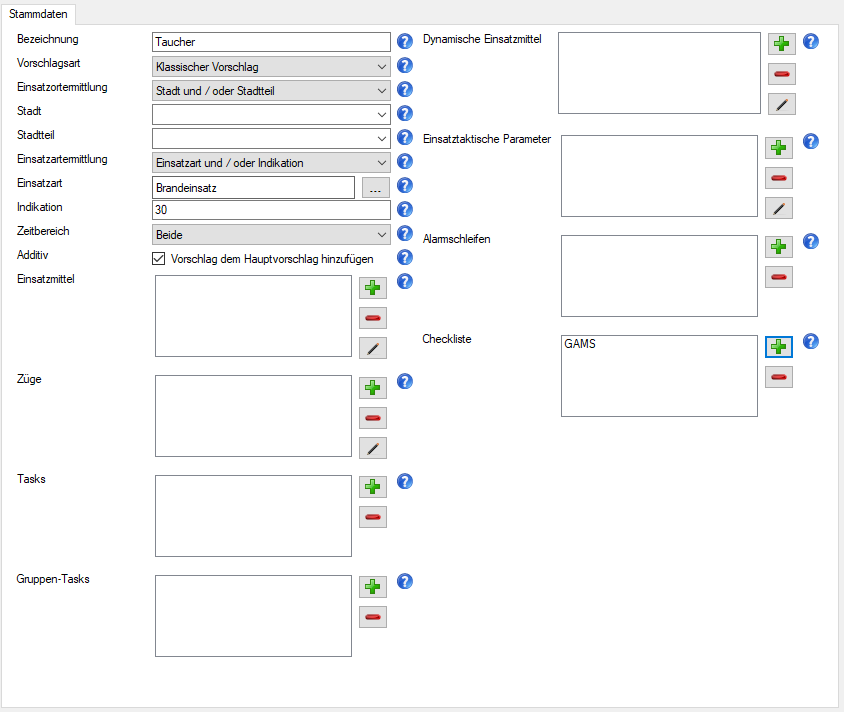Edit the Einsatztaktische Parameter entry
Image resolution: width=844 pixels, height=712 pixels.
click(x=779, y=208)
